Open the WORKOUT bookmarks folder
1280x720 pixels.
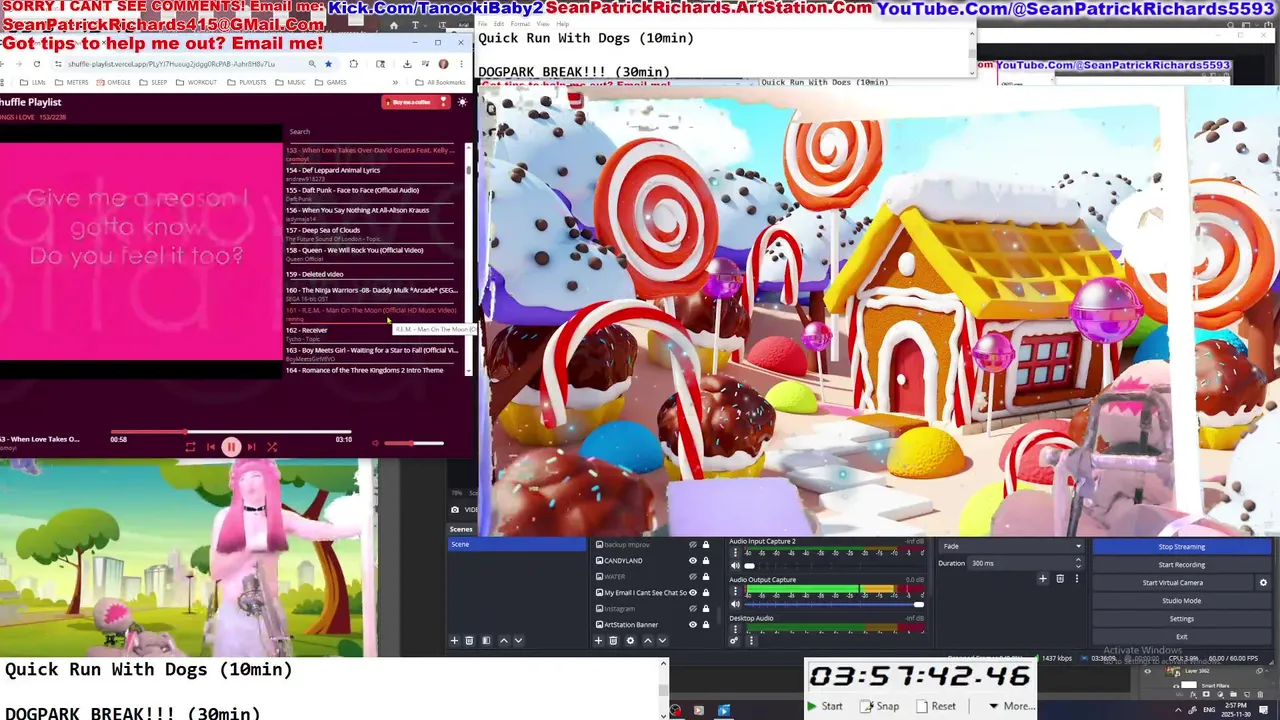coord(196,83)
